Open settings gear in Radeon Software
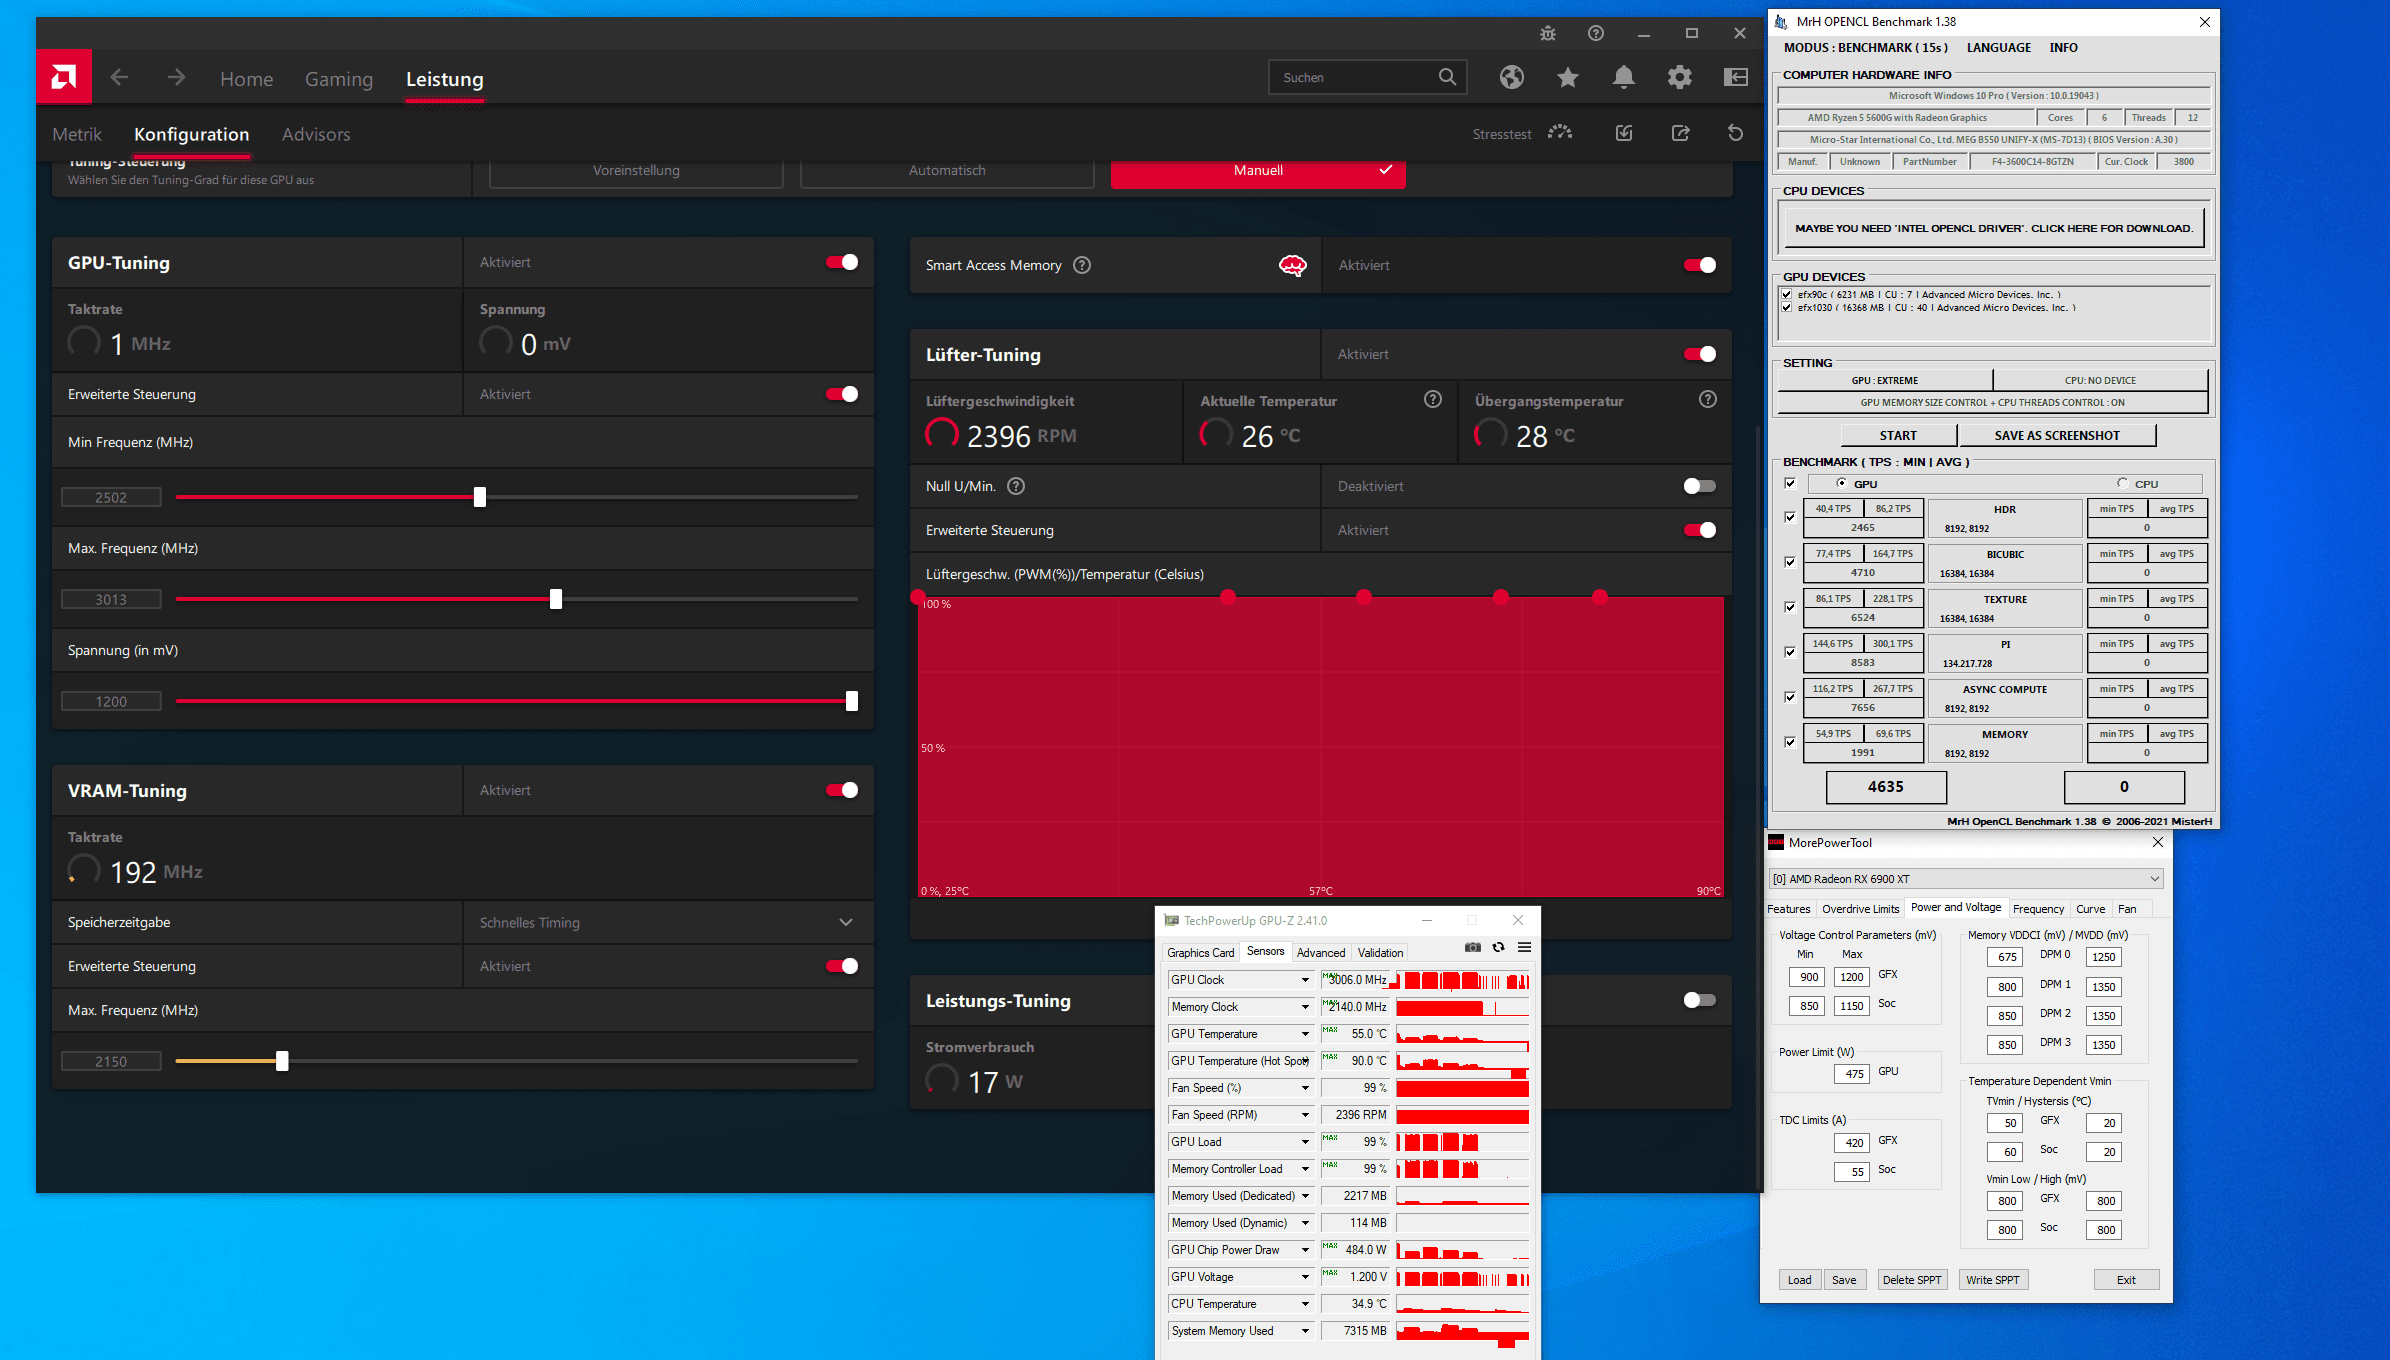This screenshot has height=1360, width=2390. (x=1679, y=77)
